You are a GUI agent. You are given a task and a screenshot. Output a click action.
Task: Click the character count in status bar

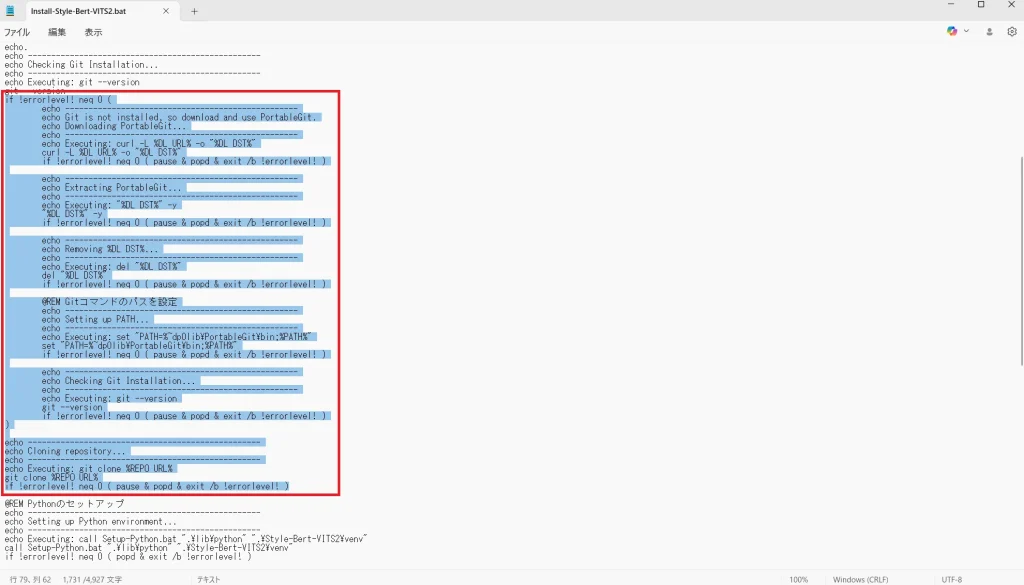pos(92,579)
